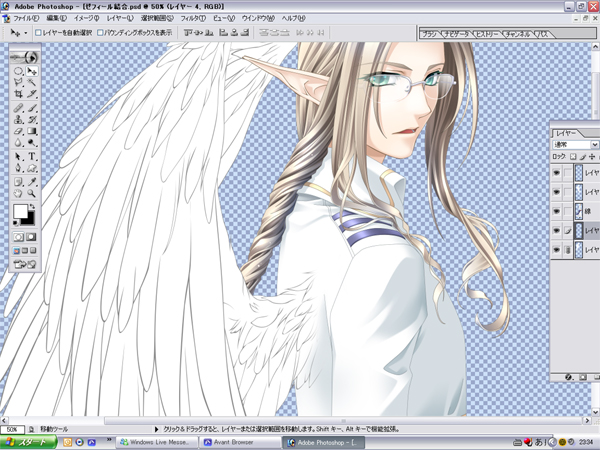This screenshot has width=600, height=450.
Task: Select the Path Selection arrow tool
Action: click(18, 157)
